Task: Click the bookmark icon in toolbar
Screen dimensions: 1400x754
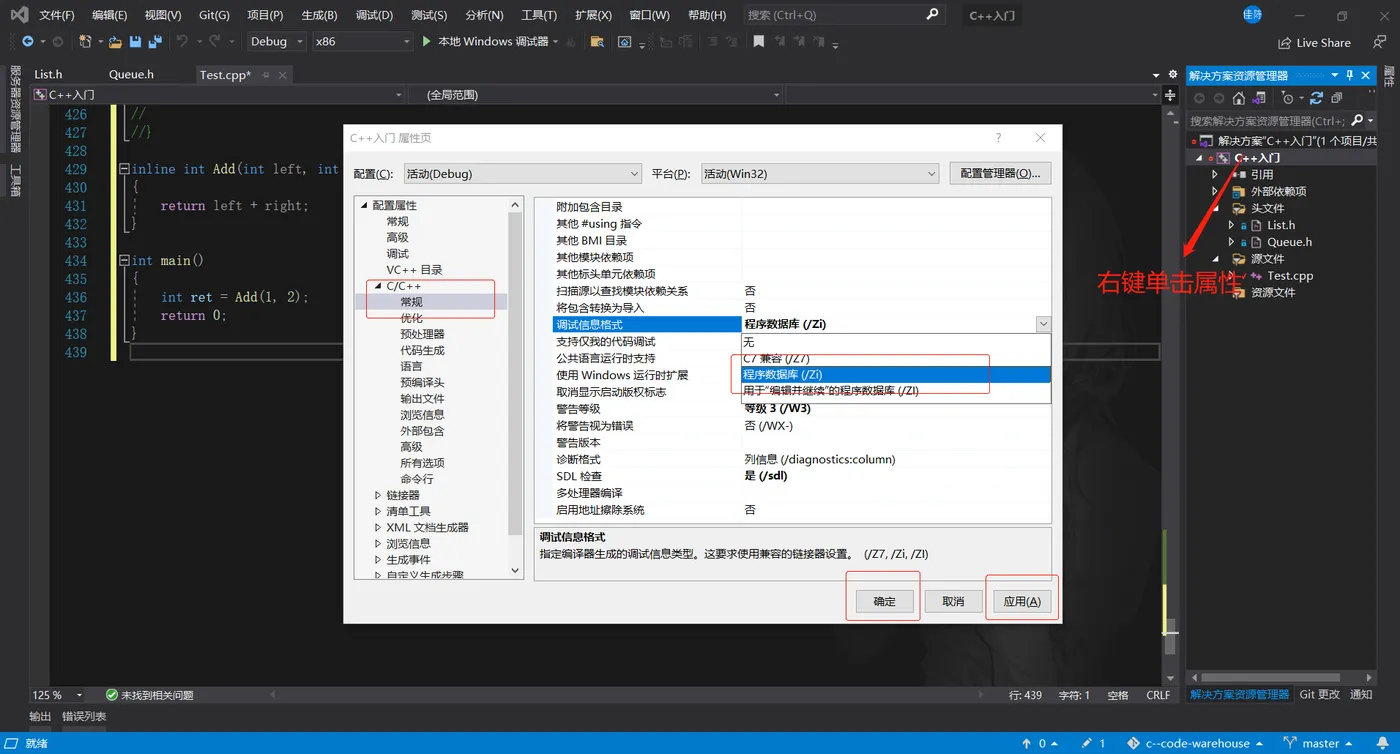Action: pos(759,42)
